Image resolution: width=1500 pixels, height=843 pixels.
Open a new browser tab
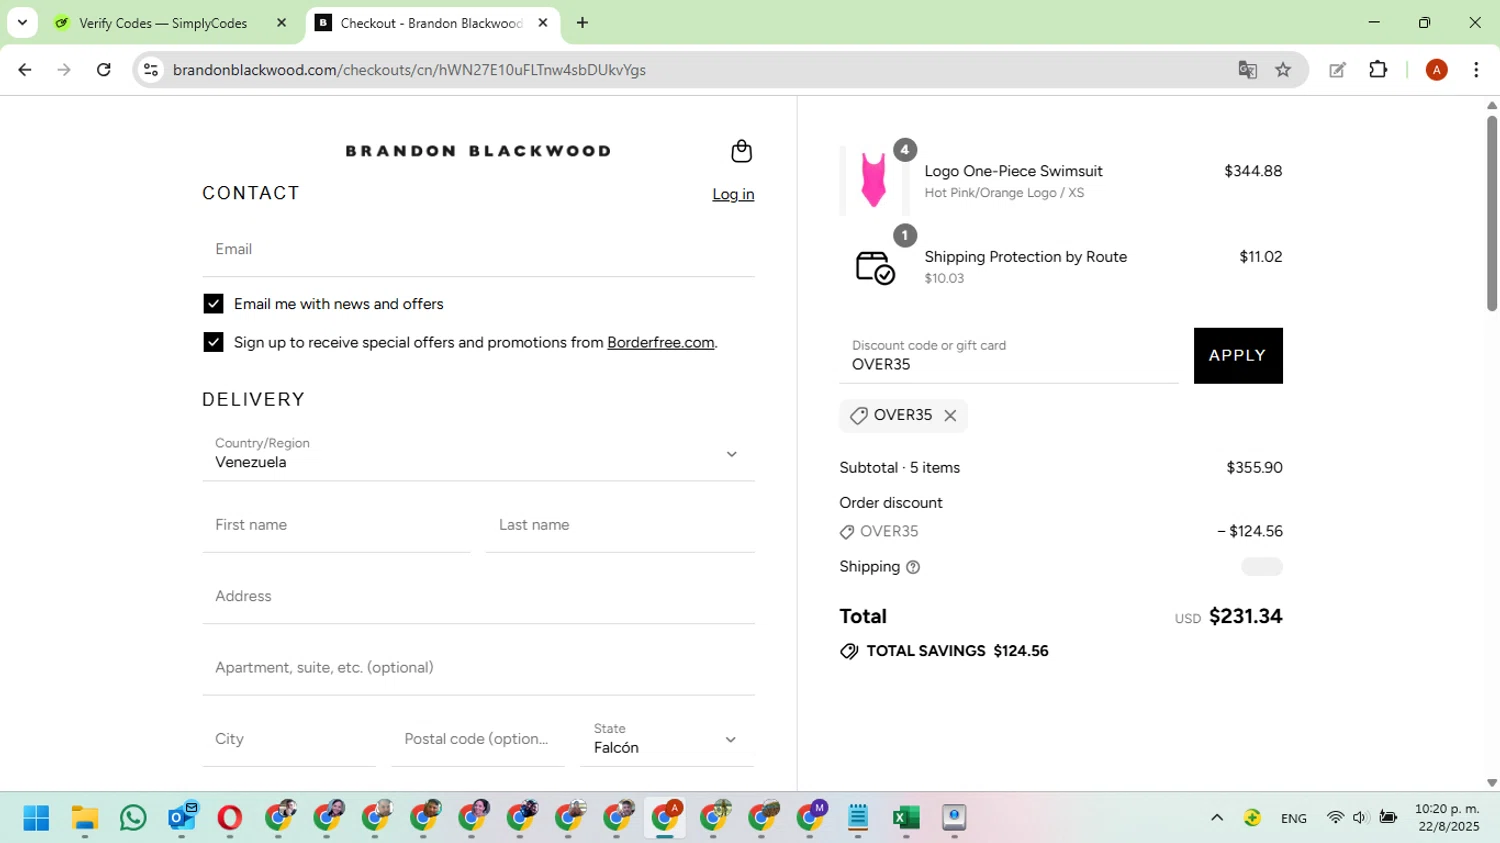click(582, 23)
